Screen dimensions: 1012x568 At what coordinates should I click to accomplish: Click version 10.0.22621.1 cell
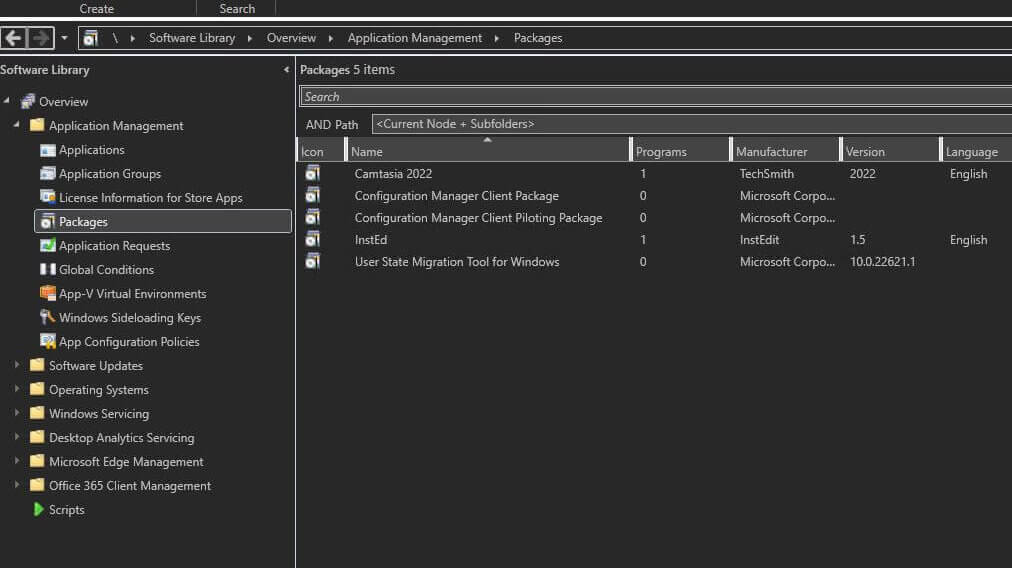click(882, 261)
